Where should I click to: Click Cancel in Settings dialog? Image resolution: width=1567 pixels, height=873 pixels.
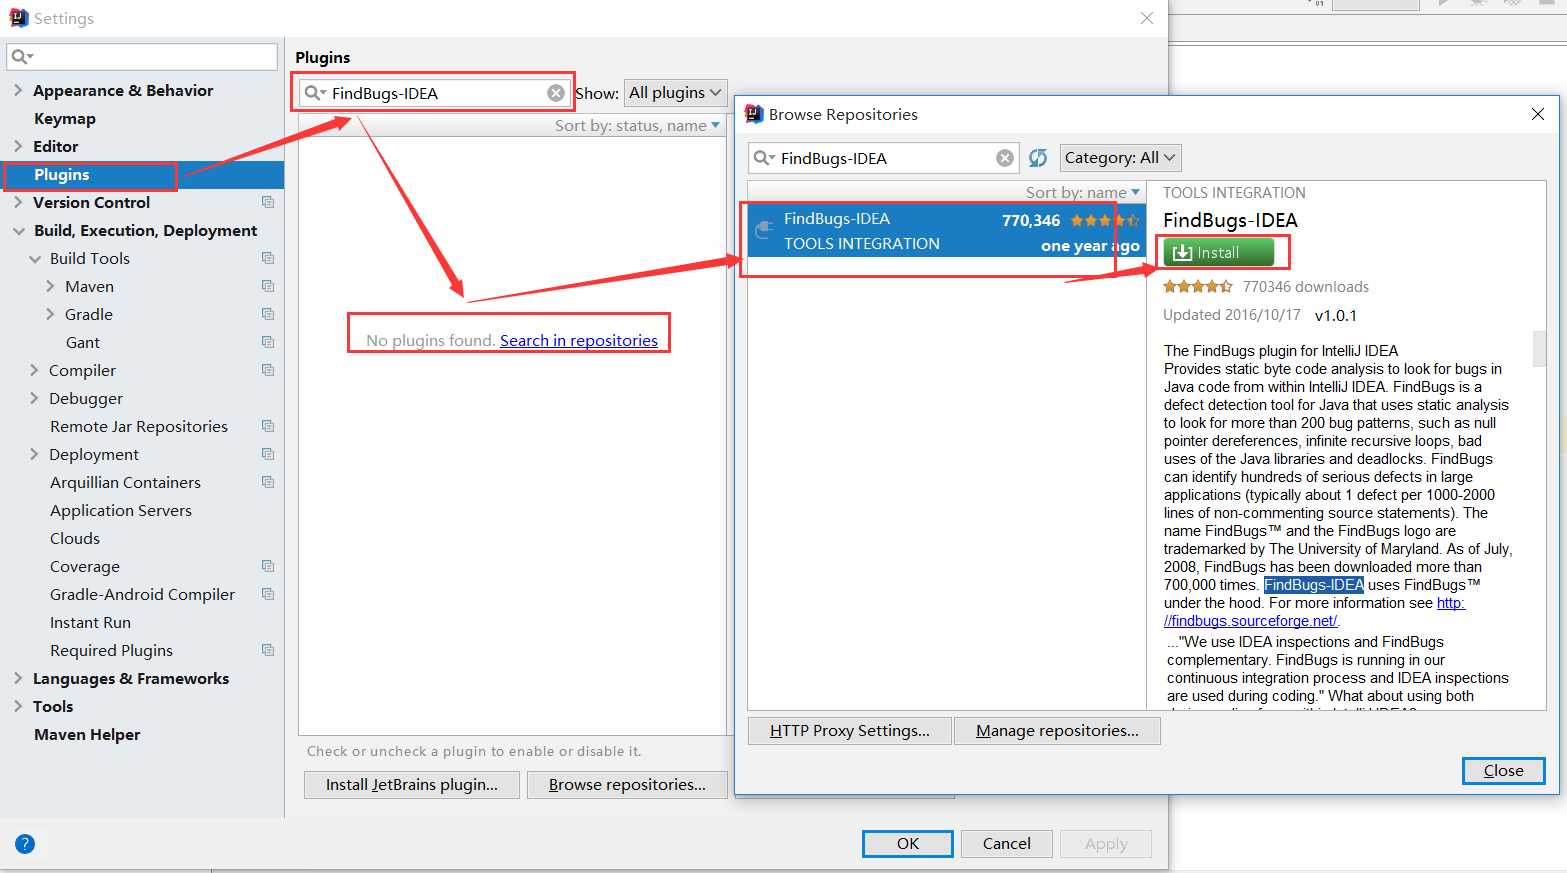1006,844
